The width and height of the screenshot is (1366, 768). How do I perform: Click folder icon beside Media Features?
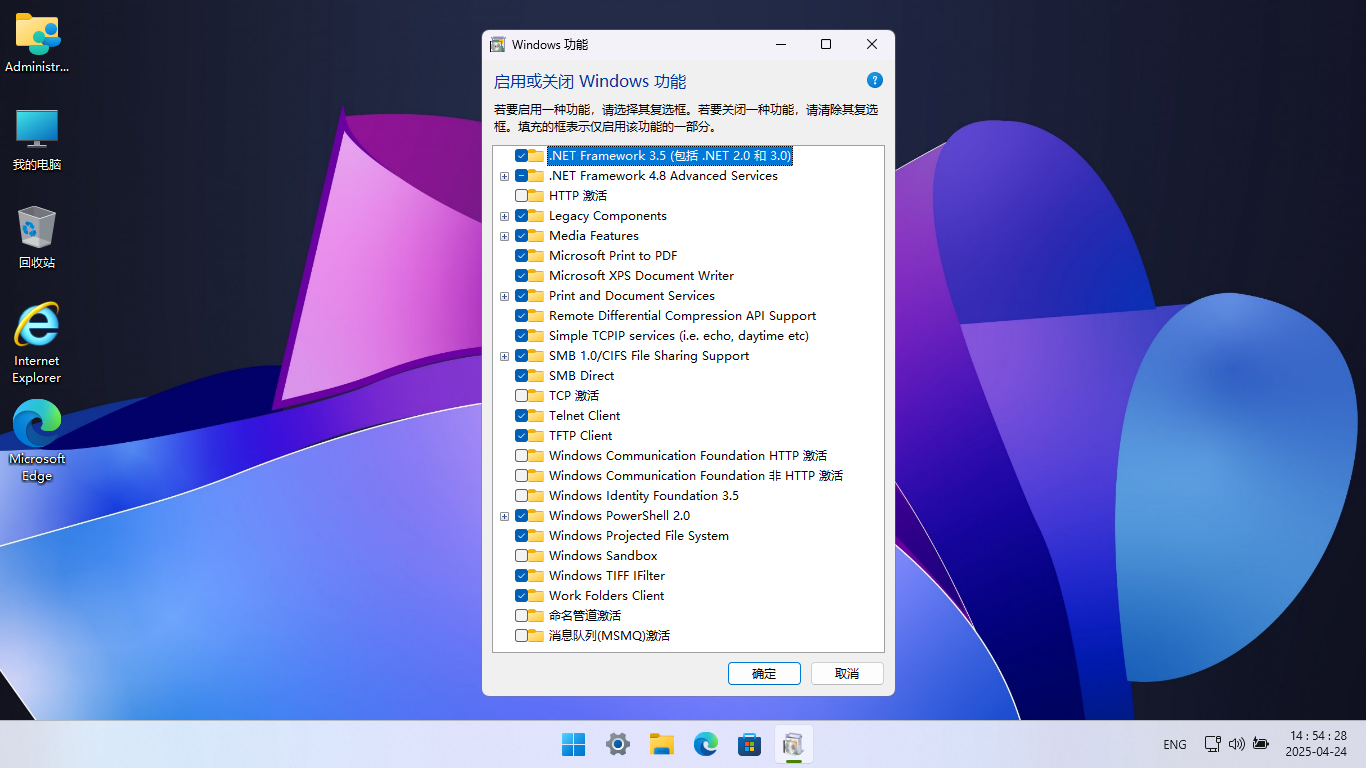point(537,235)
